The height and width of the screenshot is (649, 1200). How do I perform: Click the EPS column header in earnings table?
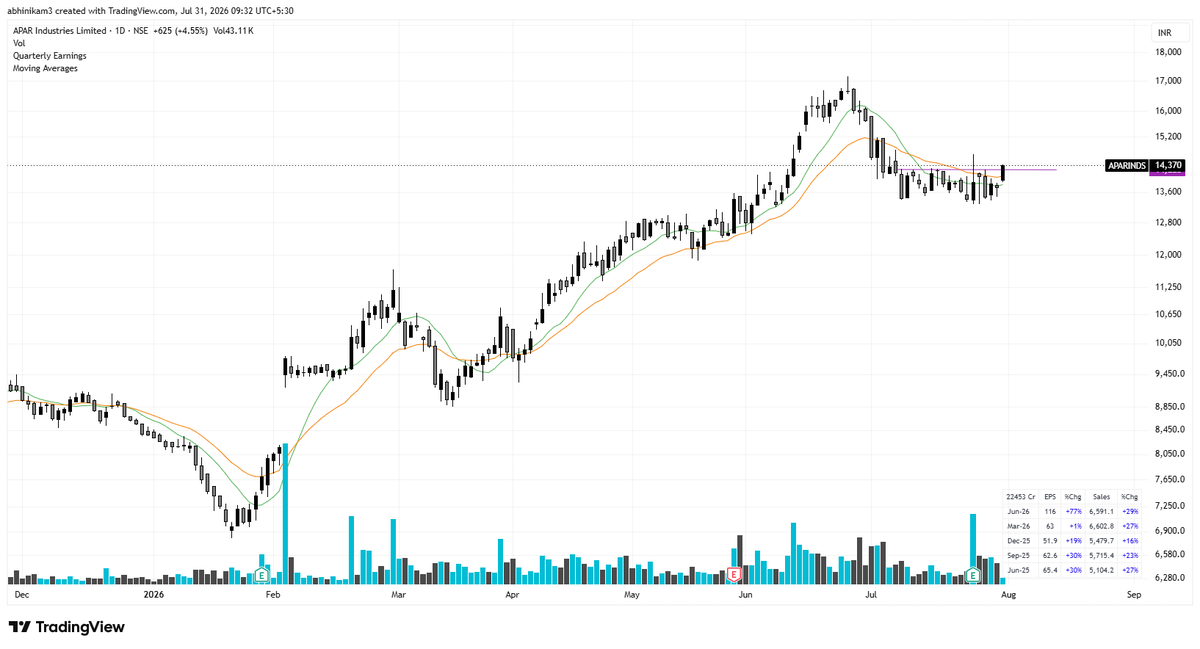[x=1050, y=496]
